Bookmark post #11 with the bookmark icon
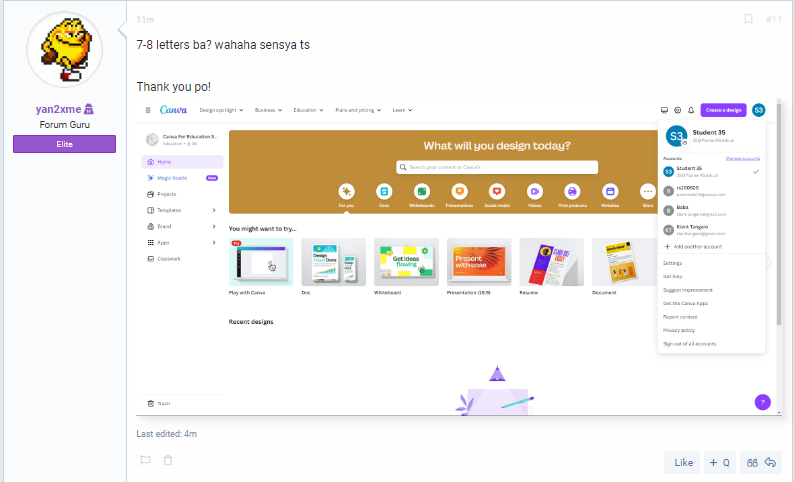 click(x=748, y=19)
